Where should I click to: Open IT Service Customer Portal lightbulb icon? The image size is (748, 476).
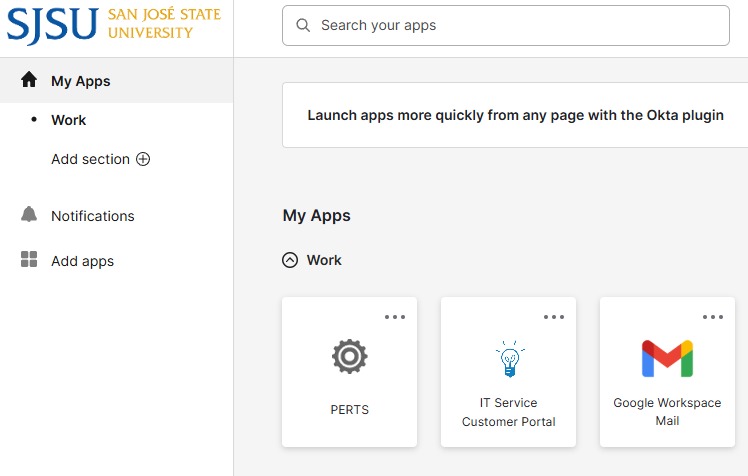508,358
